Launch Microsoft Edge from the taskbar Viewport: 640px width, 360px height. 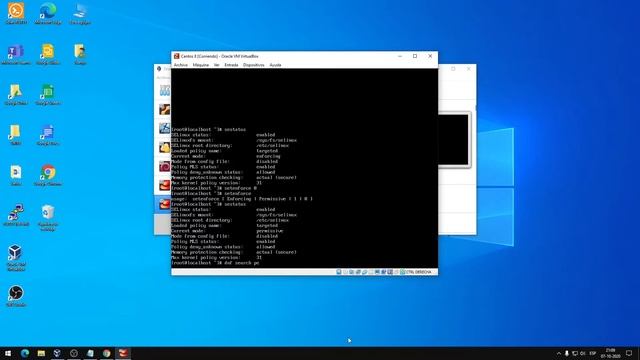(x=25, y=353)
